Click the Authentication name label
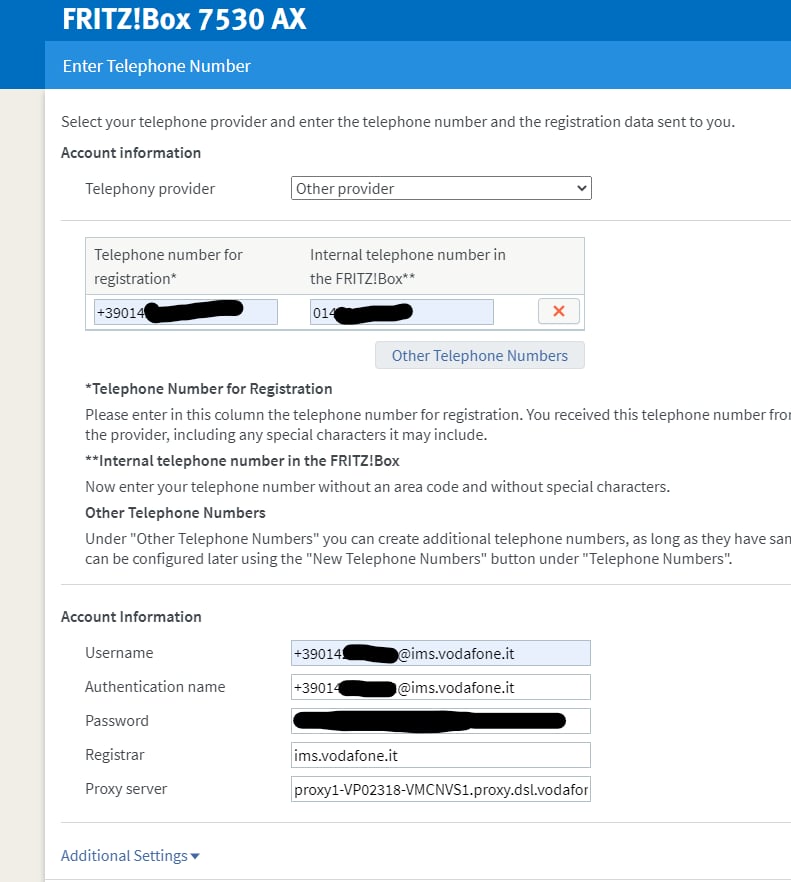791x882 pixels. coord(155,687)
